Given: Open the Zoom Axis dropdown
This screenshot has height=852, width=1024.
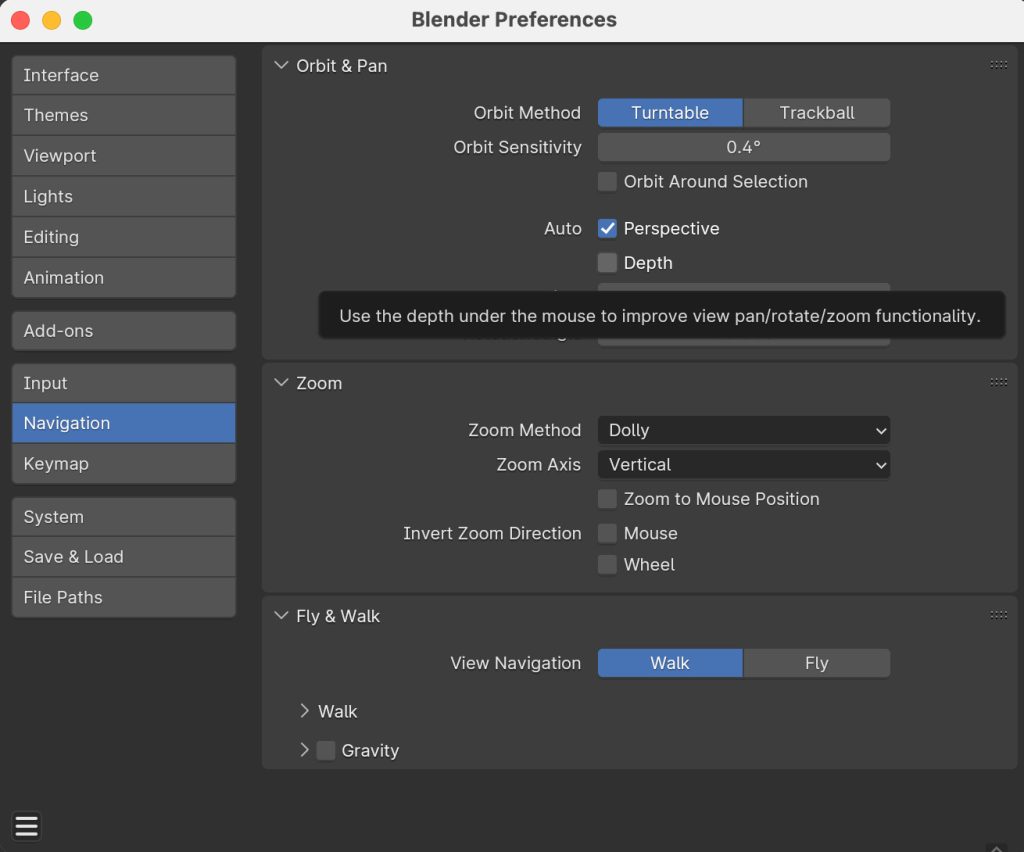Looking at the screenshot, I should 743,465.
